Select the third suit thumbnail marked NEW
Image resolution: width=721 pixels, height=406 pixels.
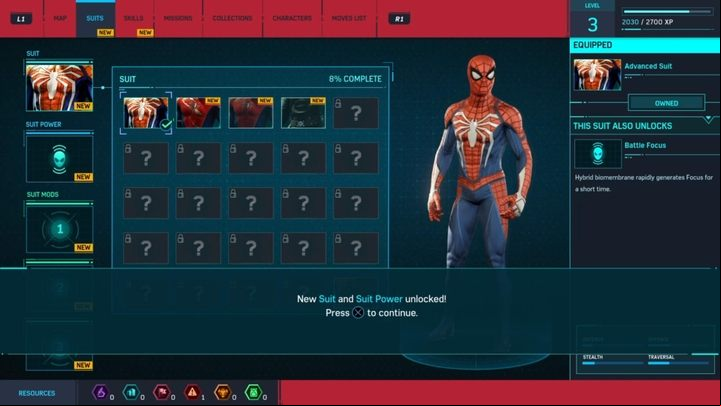click(x=251, y=113)
